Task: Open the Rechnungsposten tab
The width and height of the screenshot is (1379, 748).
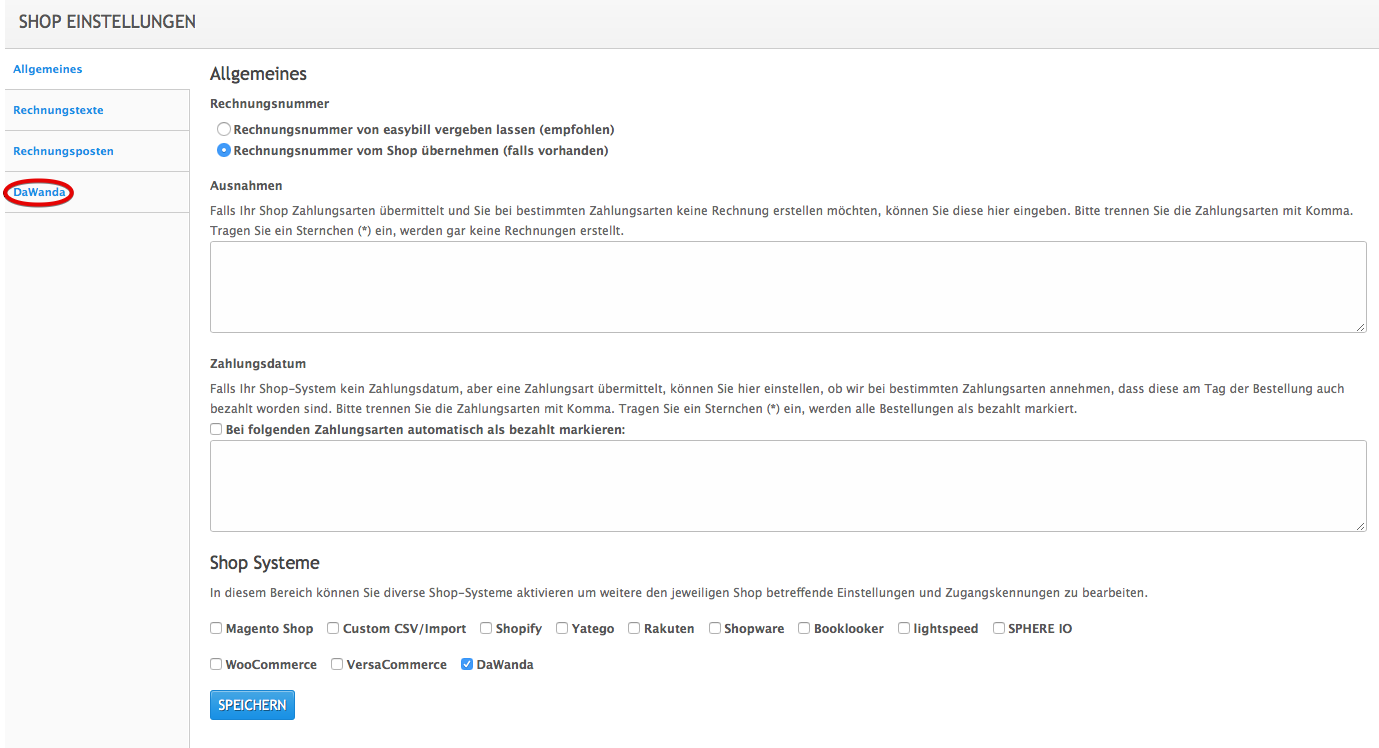Action: [63, 151]
